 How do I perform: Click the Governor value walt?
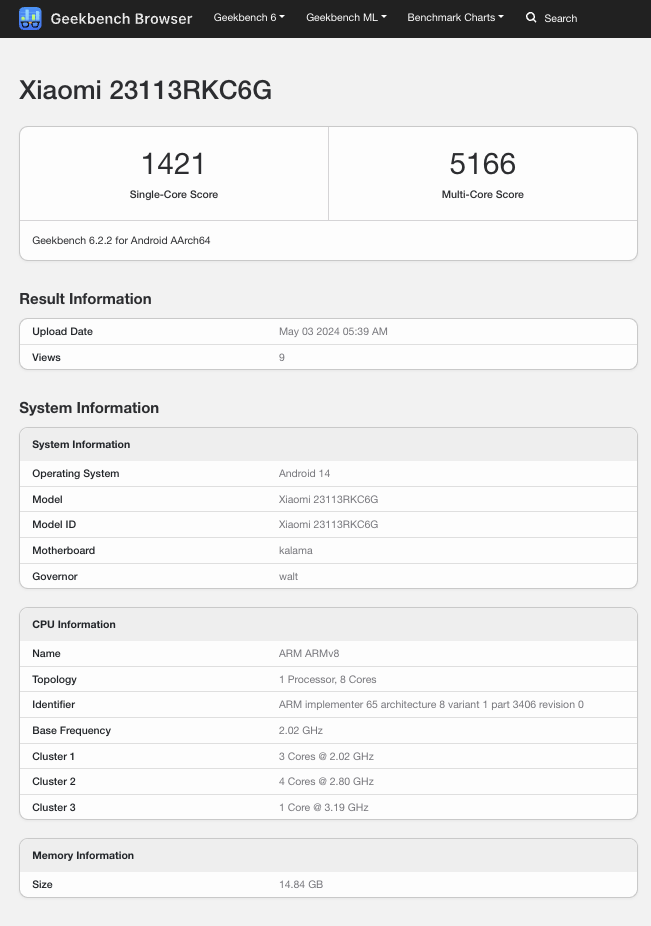[x=288, y=576]
